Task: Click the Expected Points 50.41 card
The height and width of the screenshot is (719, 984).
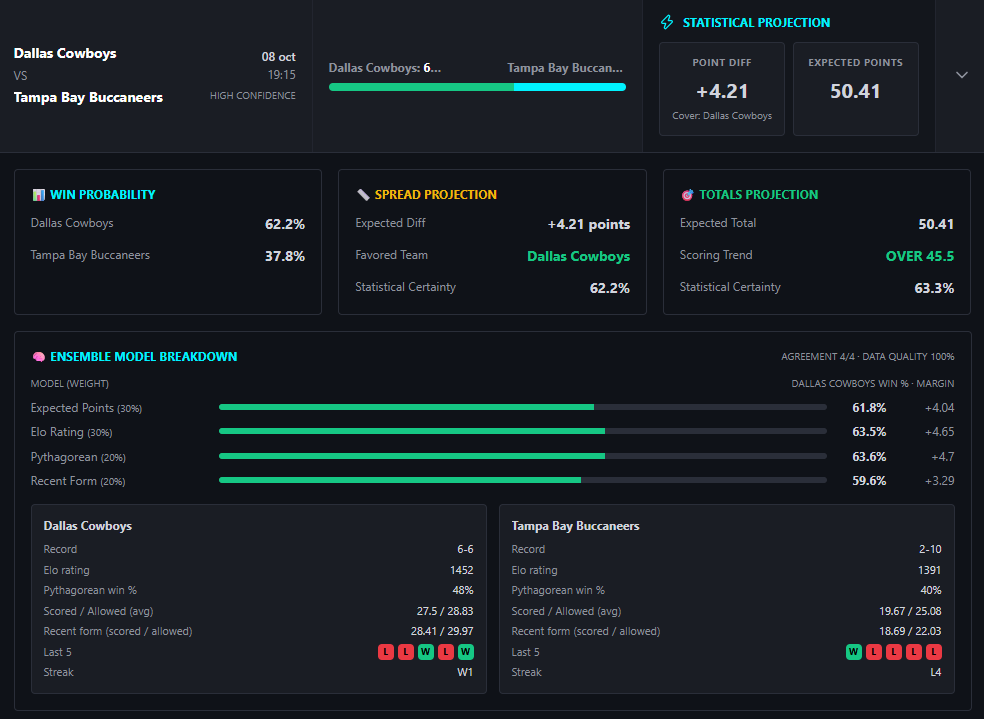Action: pos(855,89)
